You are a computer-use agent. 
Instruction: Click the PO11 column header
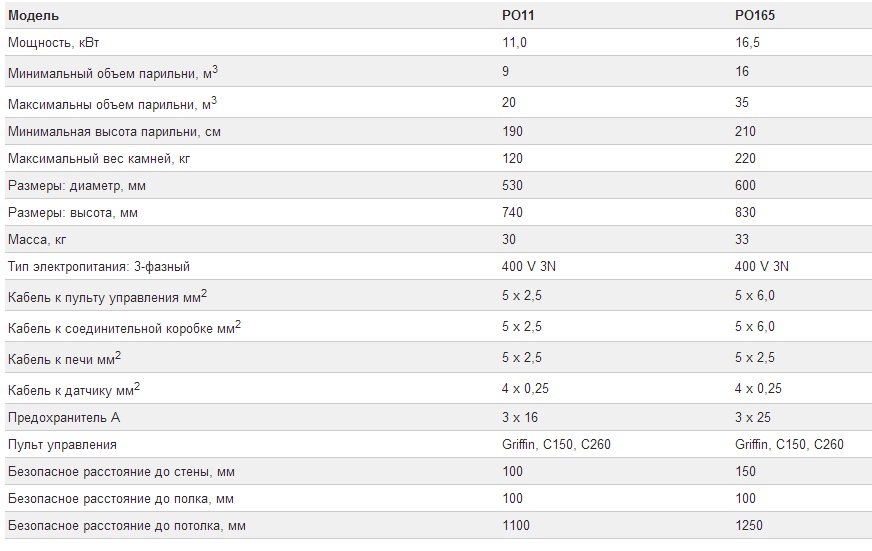click(518, 16)
